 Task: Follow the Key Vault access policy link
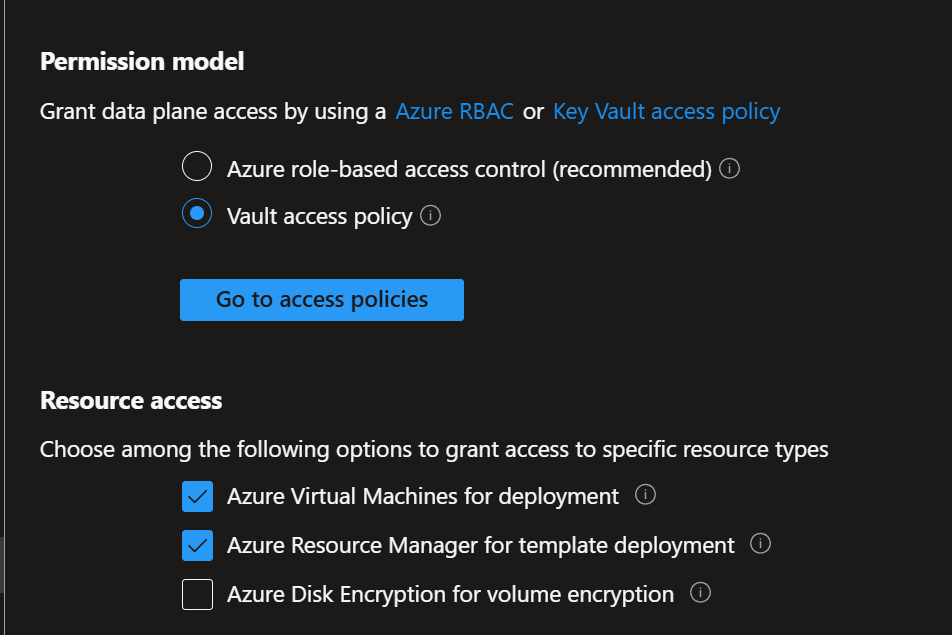666,112
